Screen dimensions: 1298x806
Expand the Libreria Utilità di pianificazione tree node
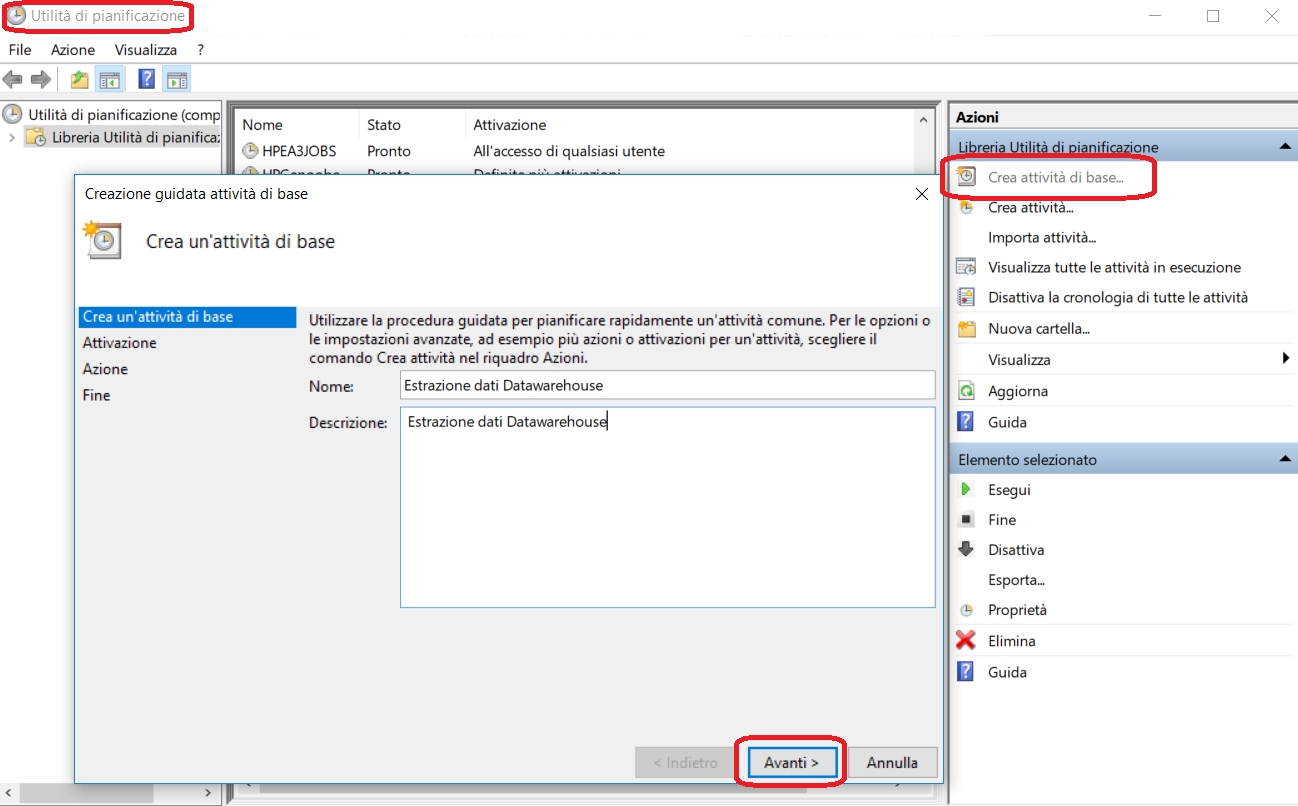point(12,137)
